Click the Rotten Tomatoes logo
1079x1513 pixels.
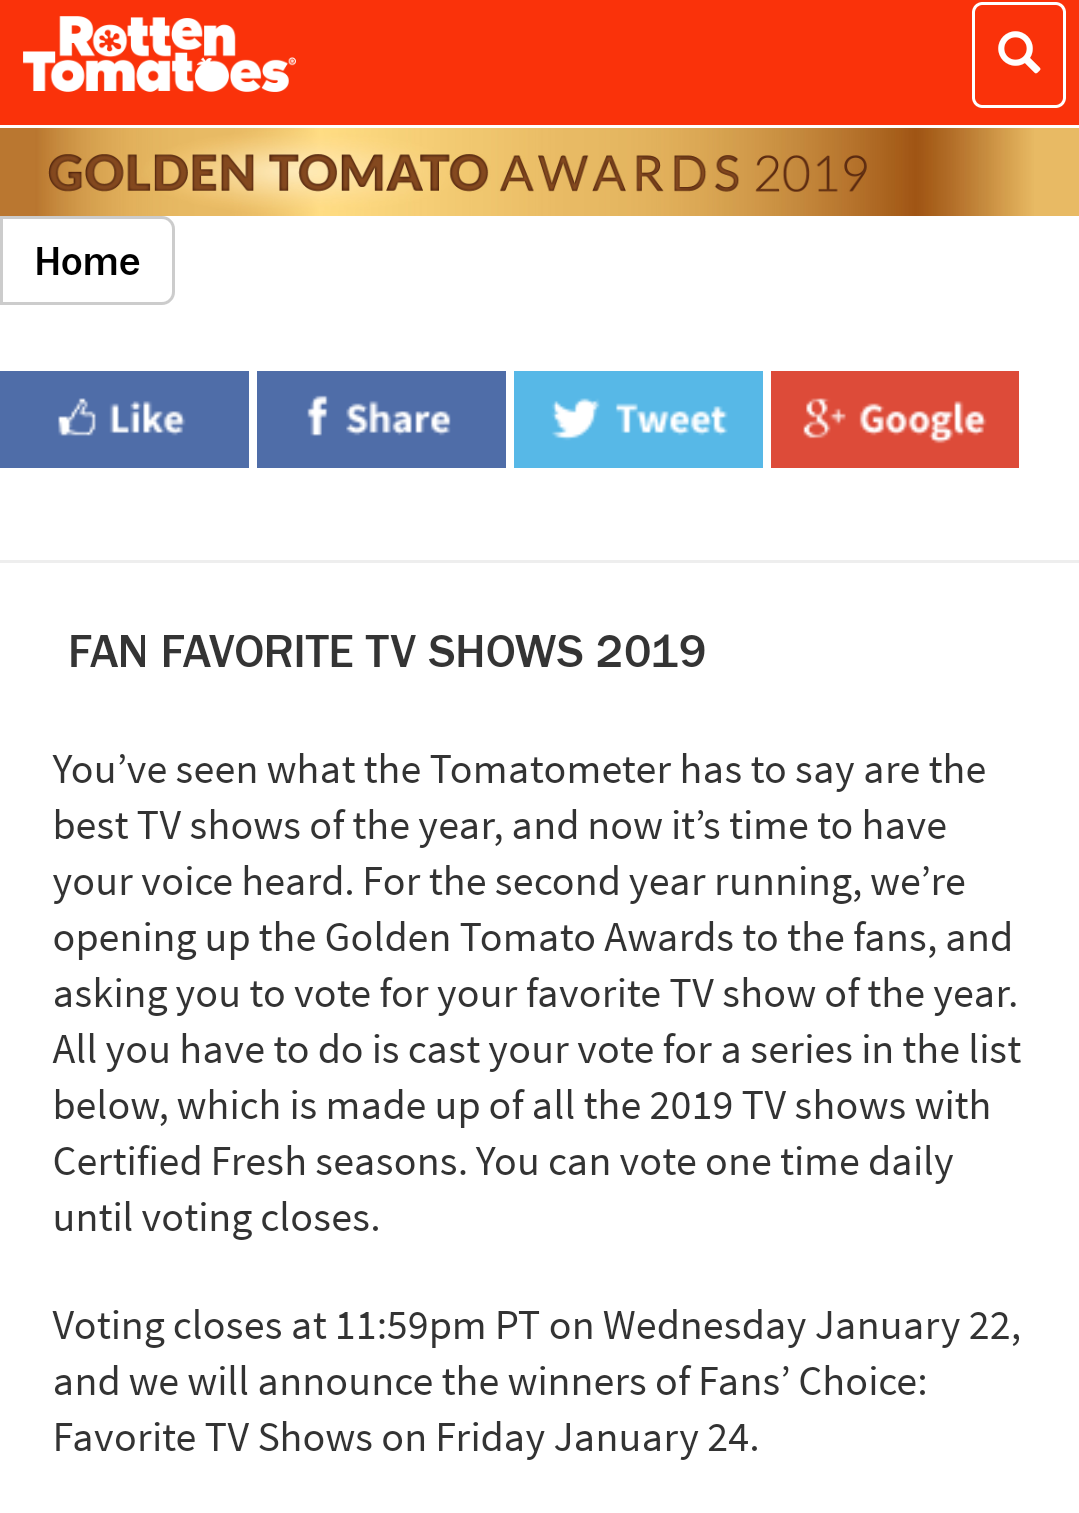158,56
